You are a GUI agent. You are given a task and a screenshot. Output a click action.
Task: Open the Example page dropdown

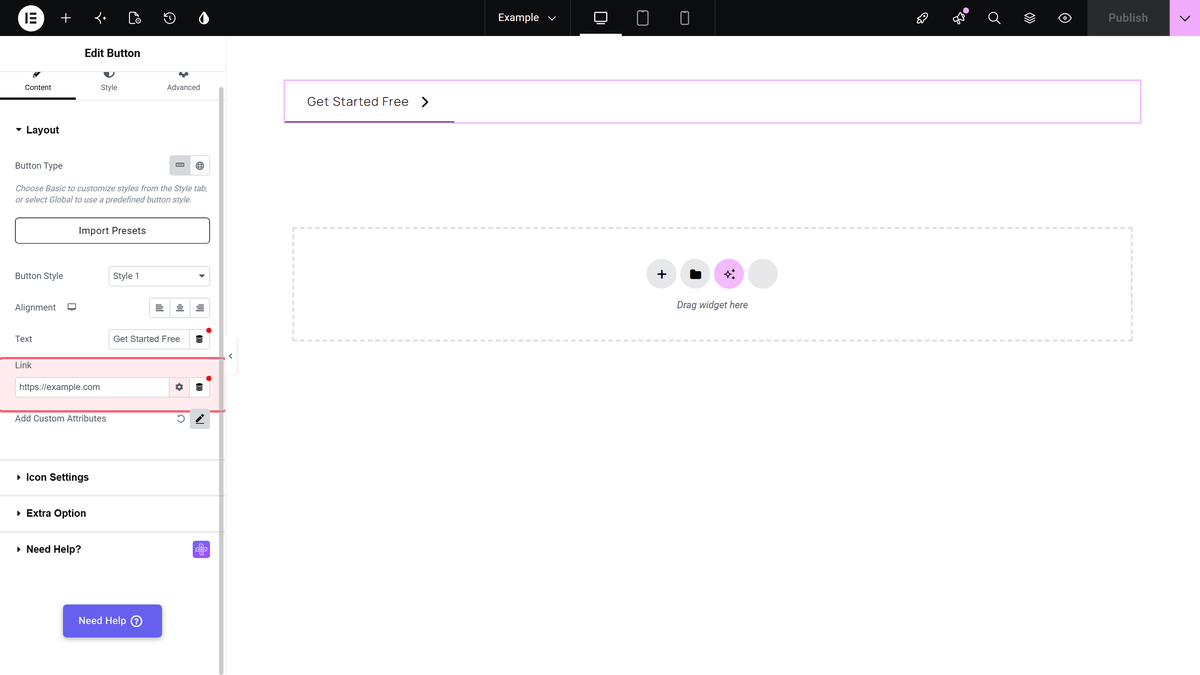pyautogui.click(x=527, y=18)
